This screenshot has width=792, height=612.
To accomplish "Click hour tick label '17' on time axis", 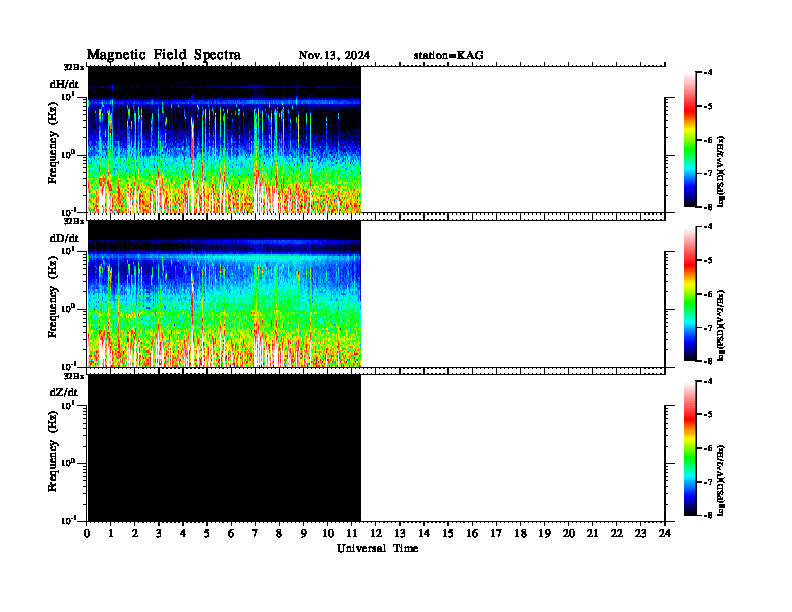I will click(x=496, y=534).
